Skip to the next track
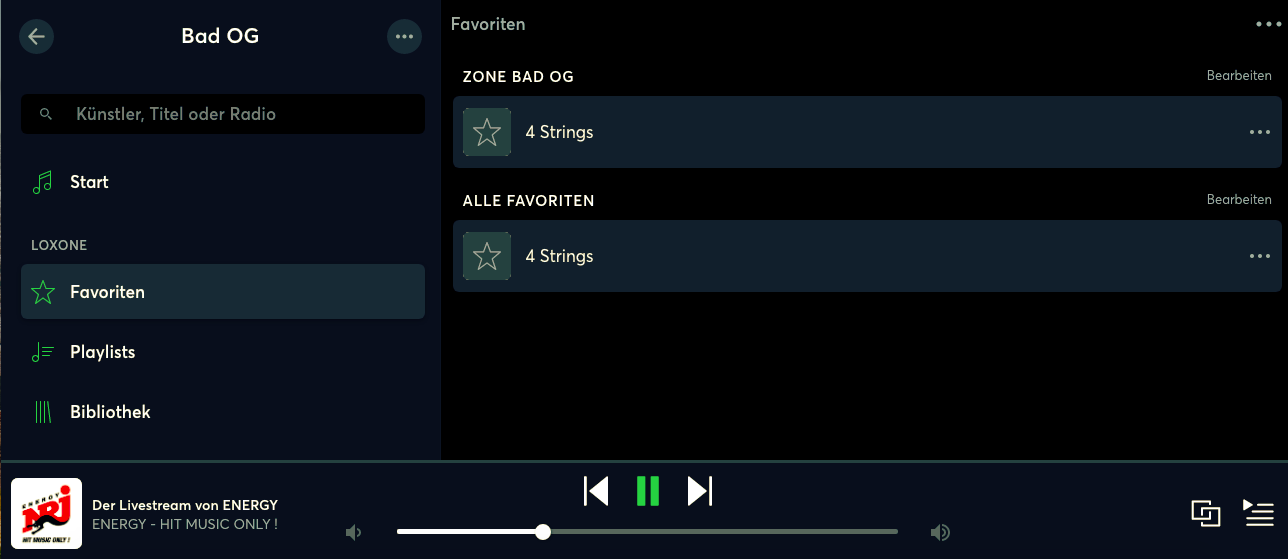Image resolution: width=1288 pixels, height=559 pixels. click(700, 491)
